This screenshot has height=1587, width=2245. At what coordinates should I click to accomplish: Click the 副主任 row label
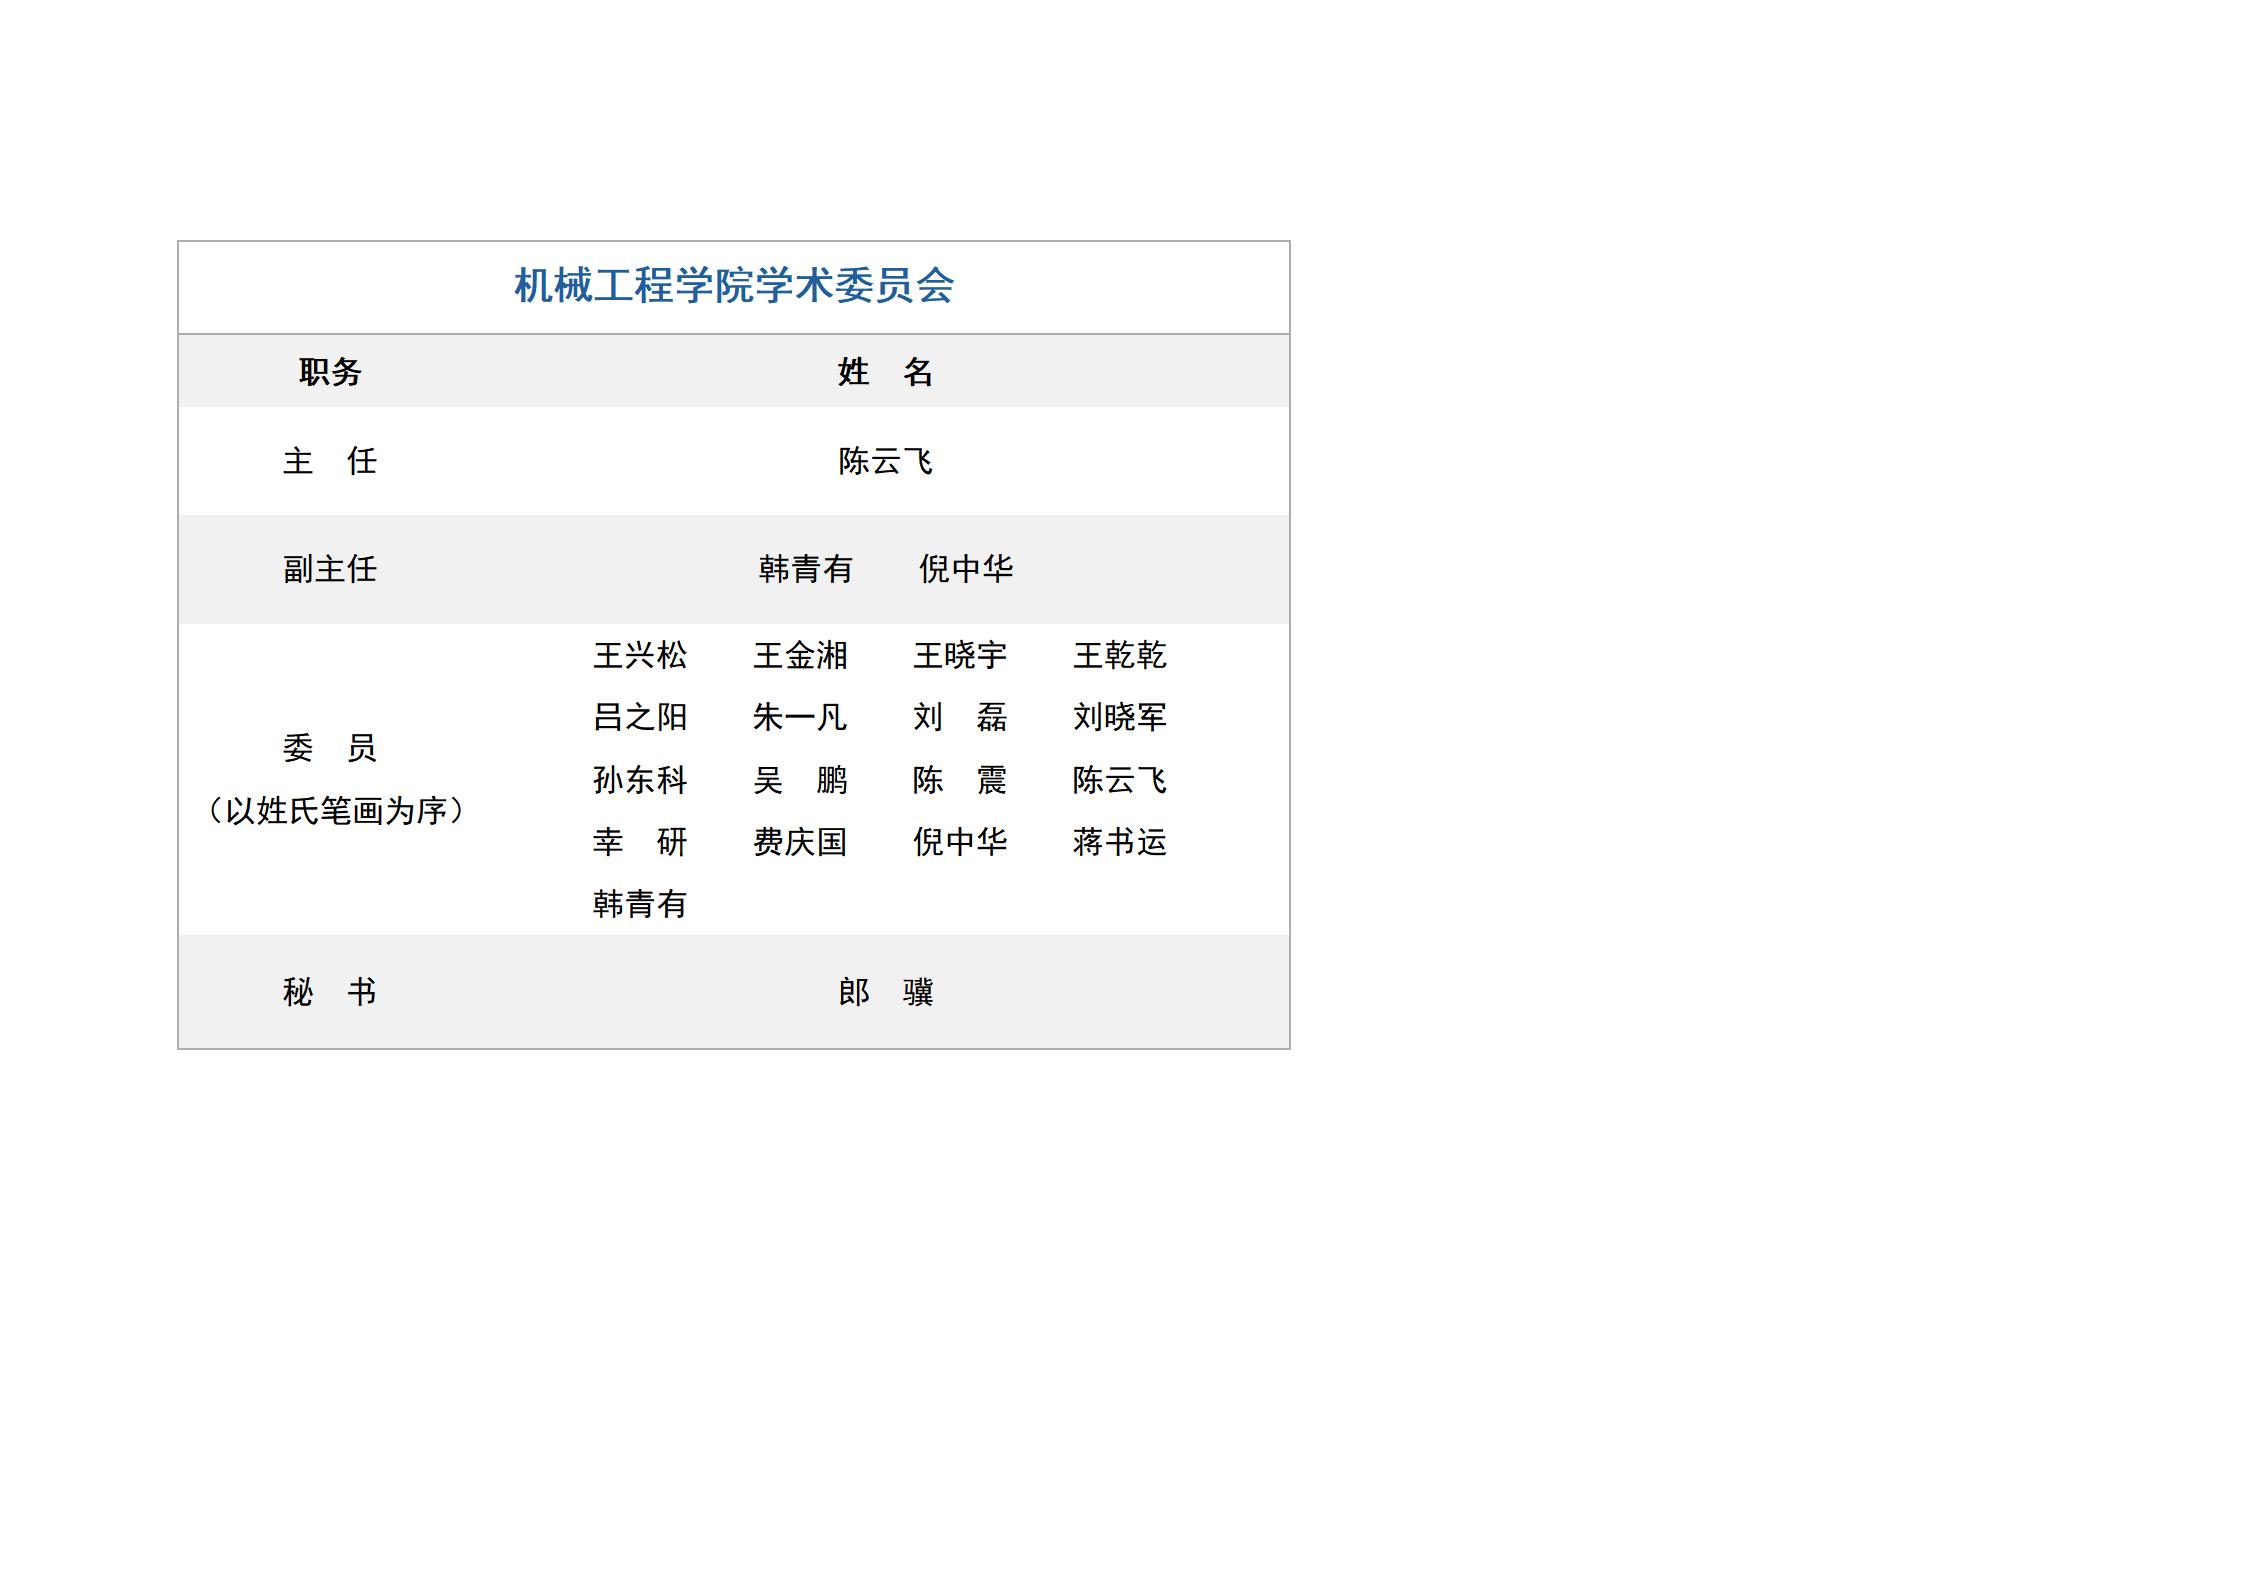(330, 569)
